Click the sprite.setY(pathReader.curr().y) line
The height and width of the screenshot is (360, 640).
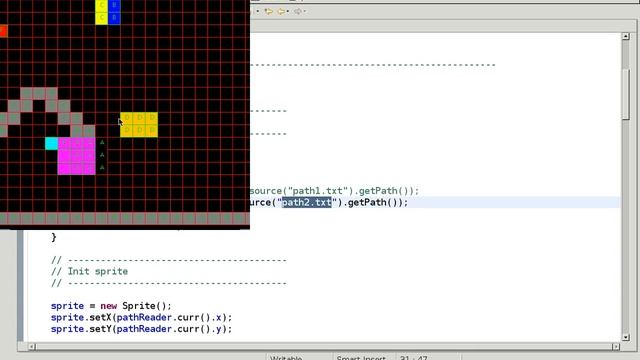pos(141,329)
